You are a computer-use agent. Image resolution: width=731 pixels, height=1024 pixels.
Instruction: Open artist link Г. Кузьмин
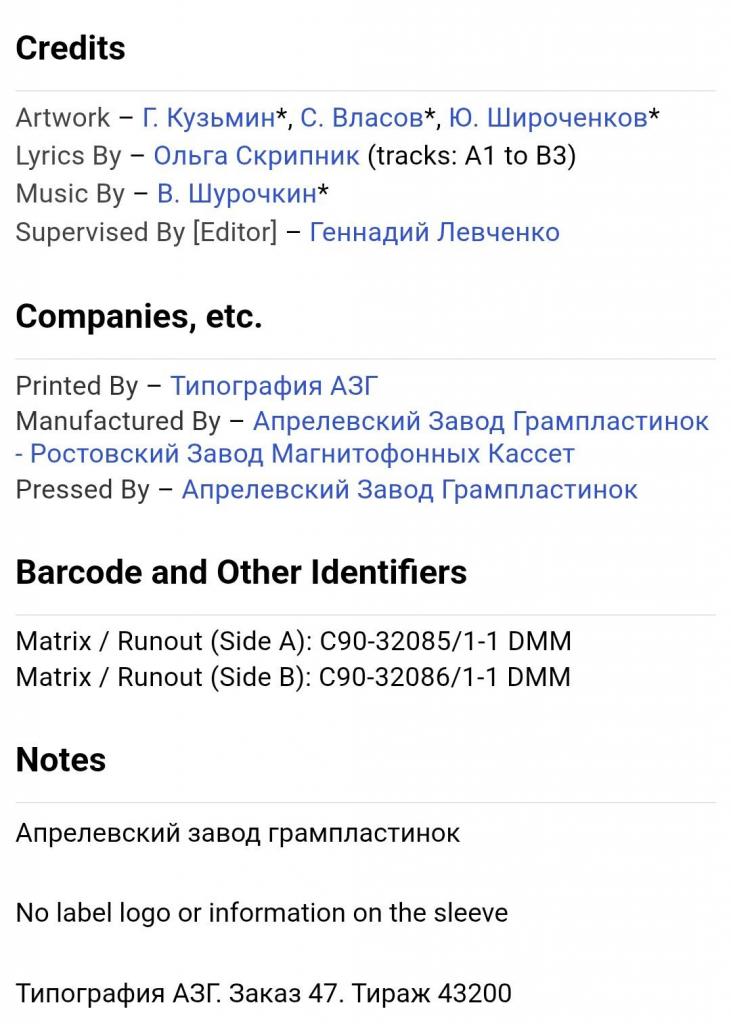pyautogui.click(x=208, y=118)
